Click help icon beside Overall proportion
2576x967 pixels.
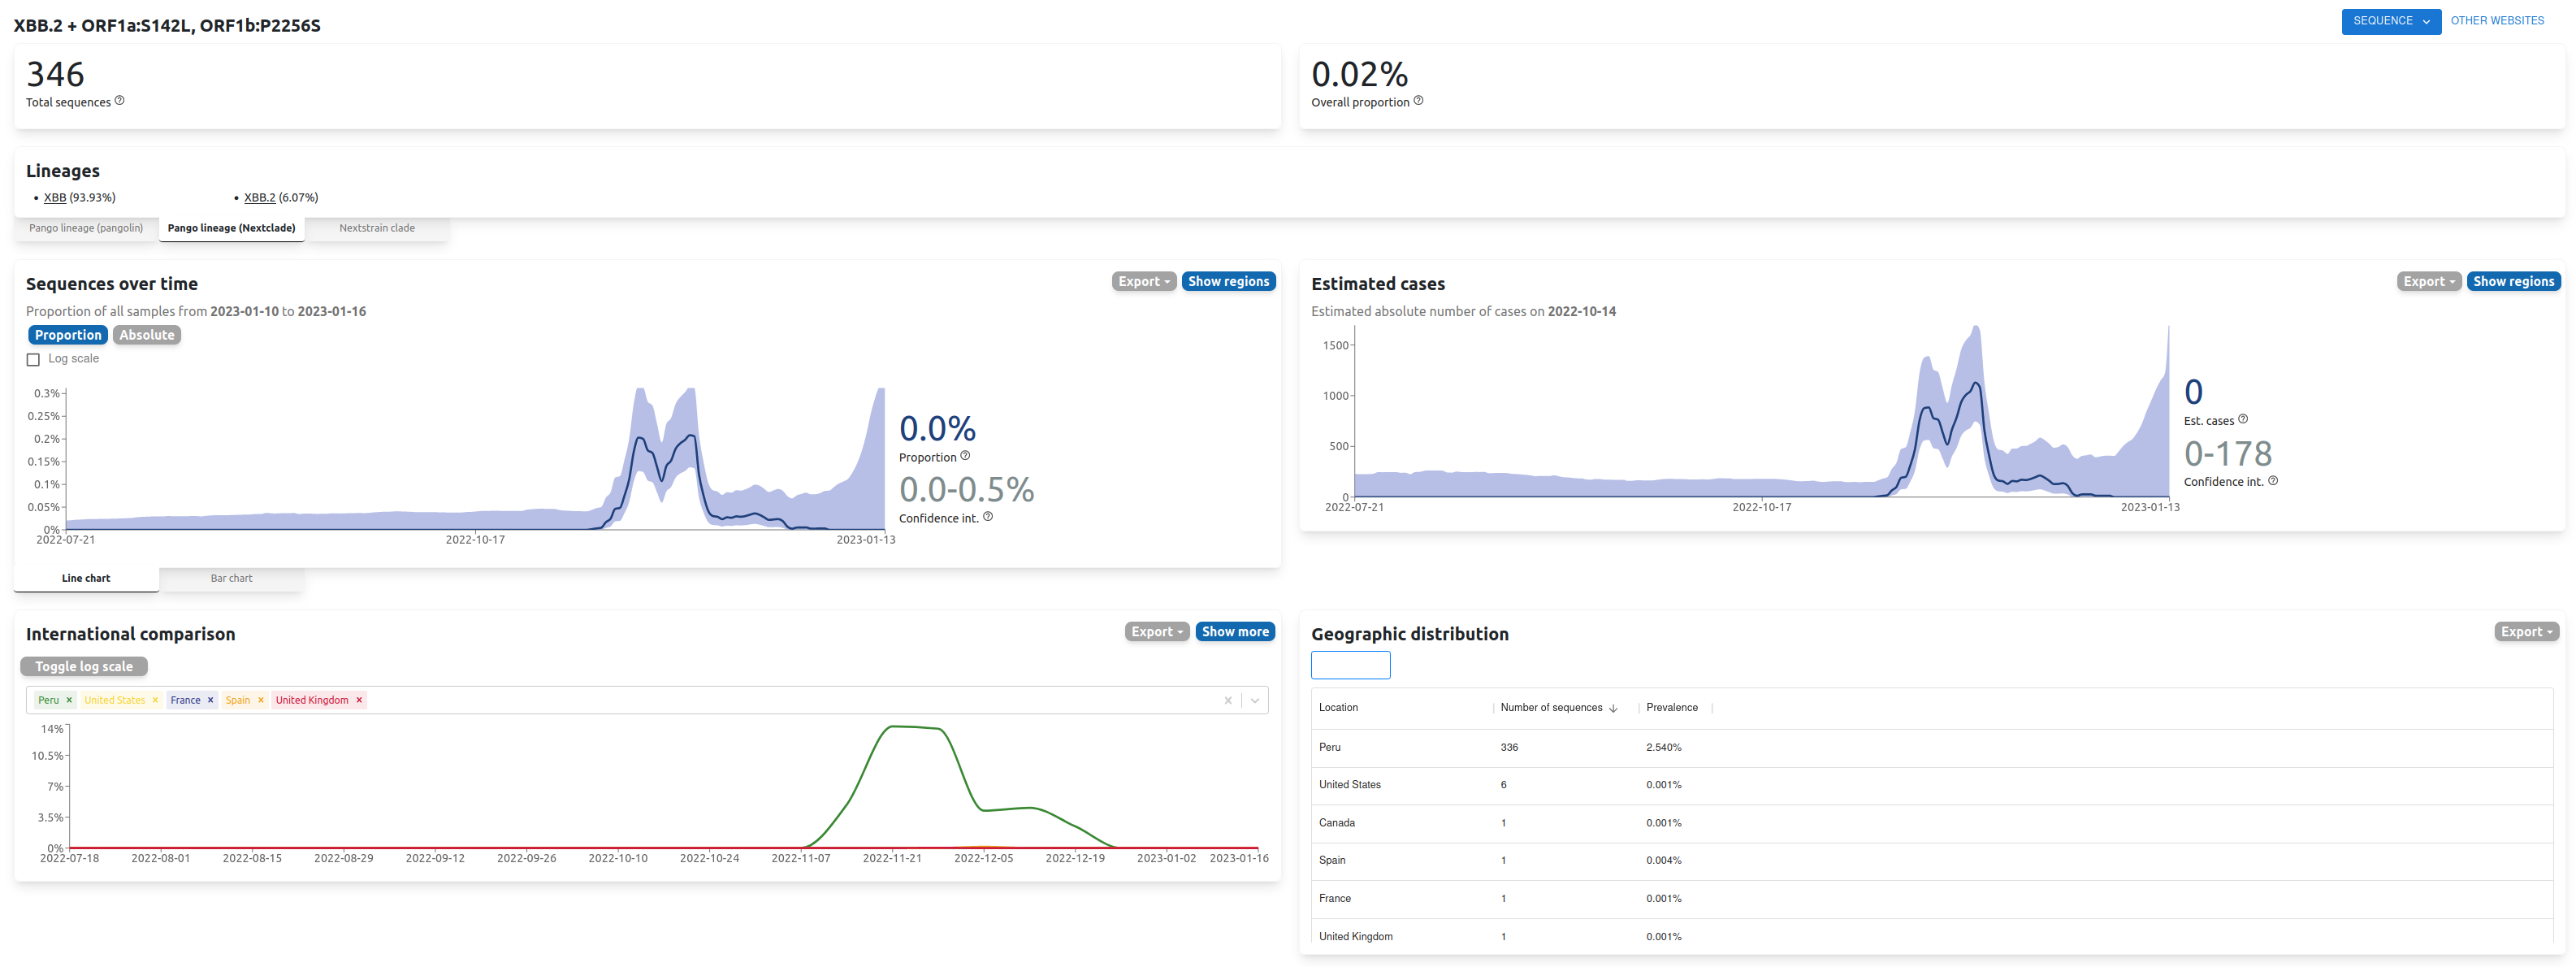[x=1418, y=100]
